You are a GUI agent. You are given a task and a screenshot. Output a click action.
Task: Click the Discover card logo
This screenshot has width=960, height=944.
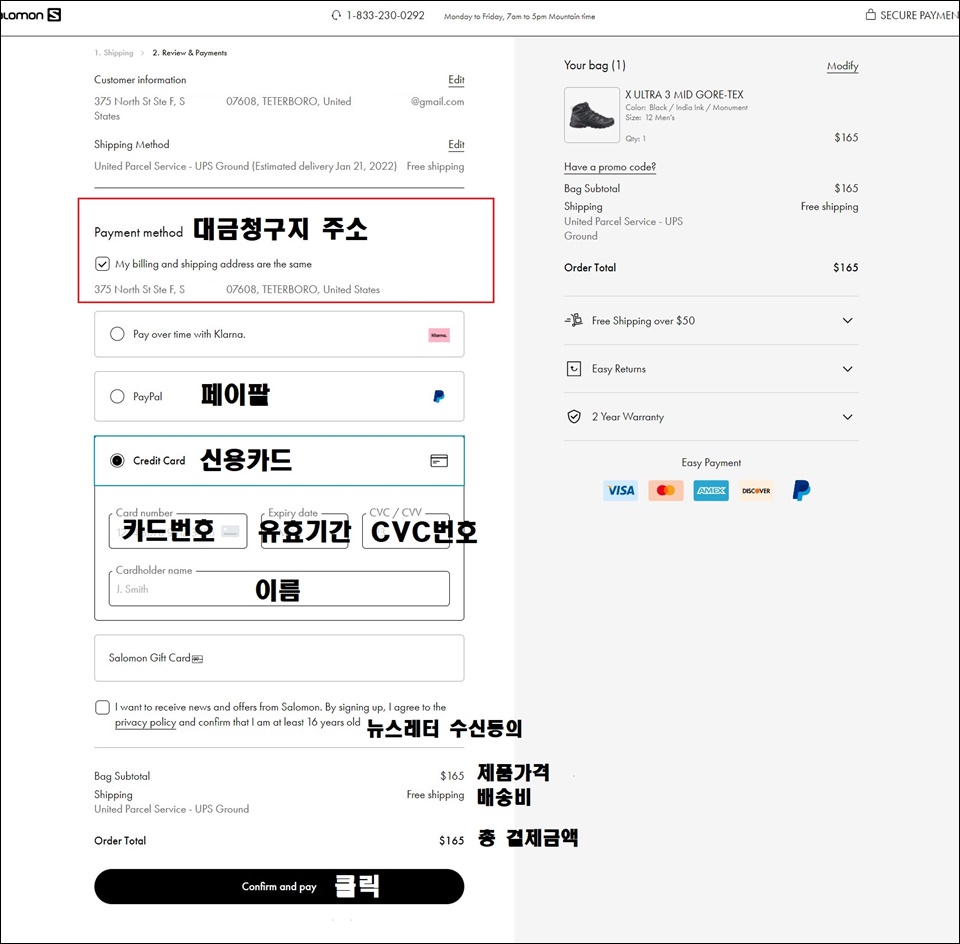click(756, 490)
